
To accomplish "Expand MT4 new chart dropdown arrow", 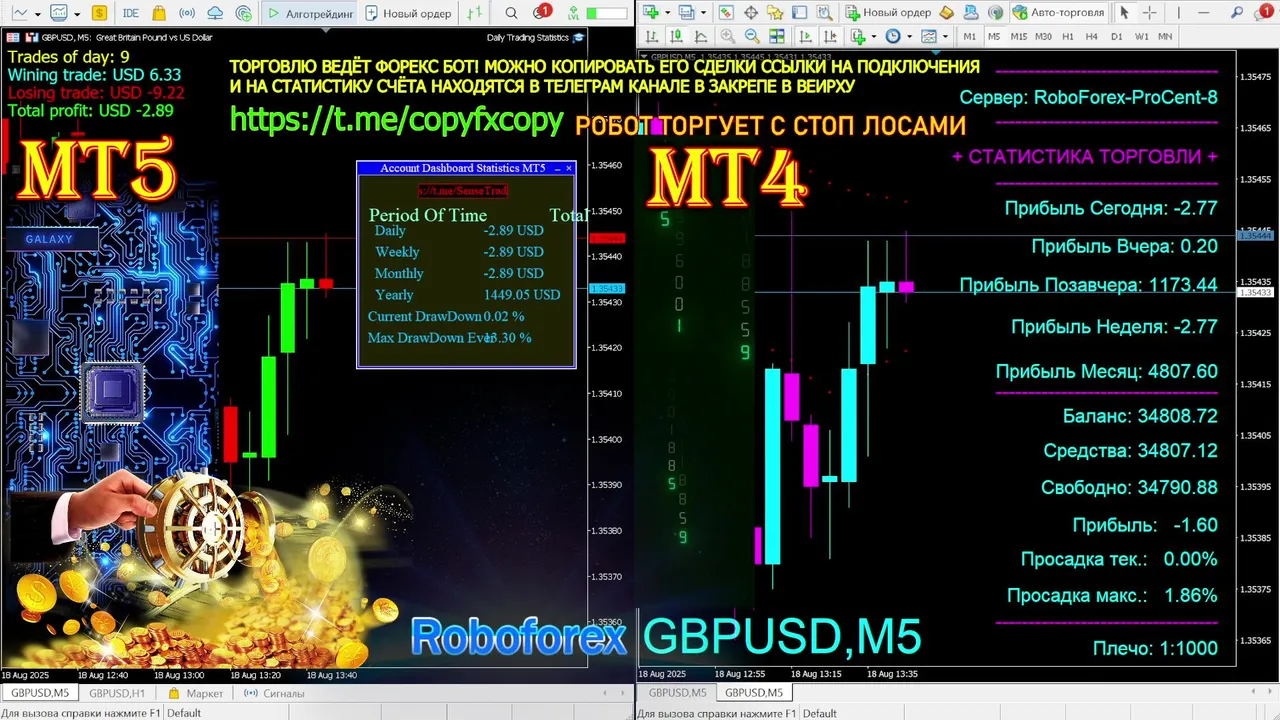I will [x=667, y=12].
